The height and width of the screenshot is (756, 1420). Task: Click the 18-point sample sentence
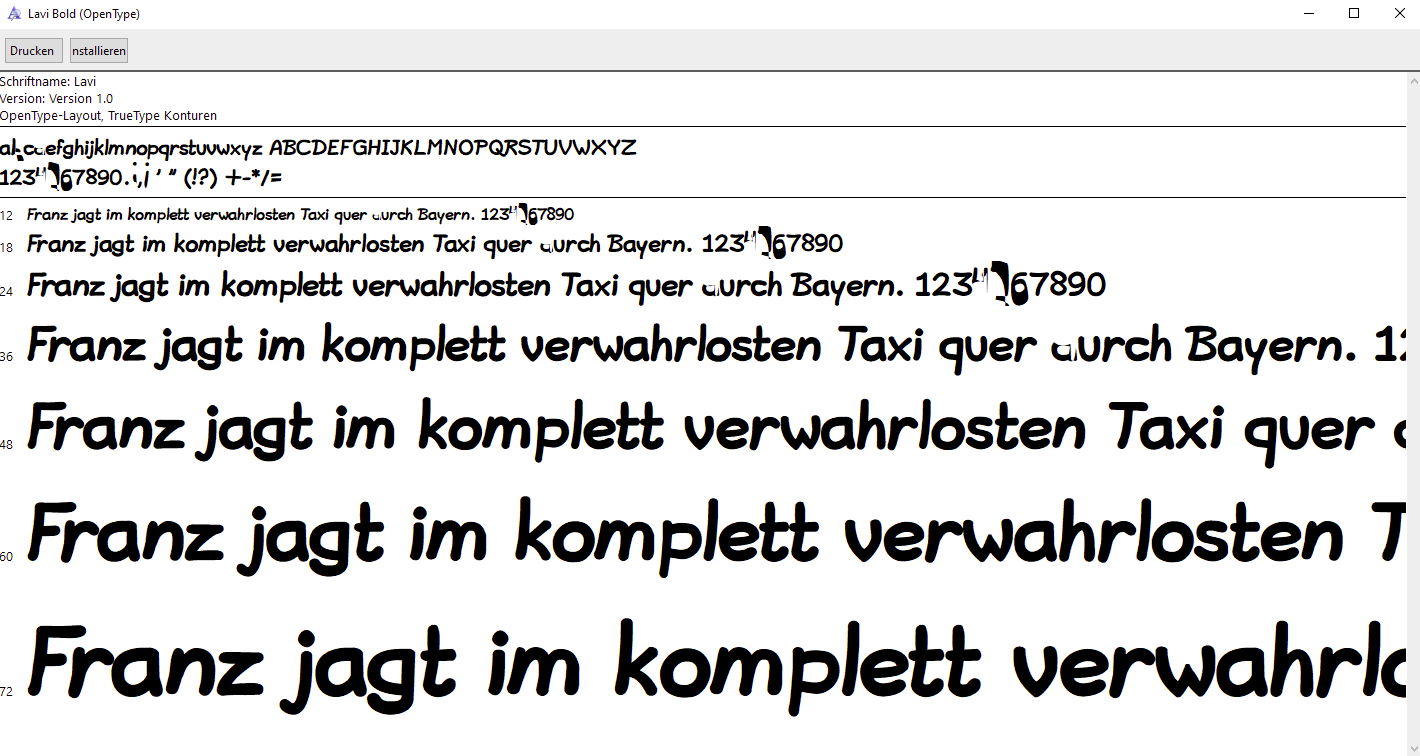[434, 244]
